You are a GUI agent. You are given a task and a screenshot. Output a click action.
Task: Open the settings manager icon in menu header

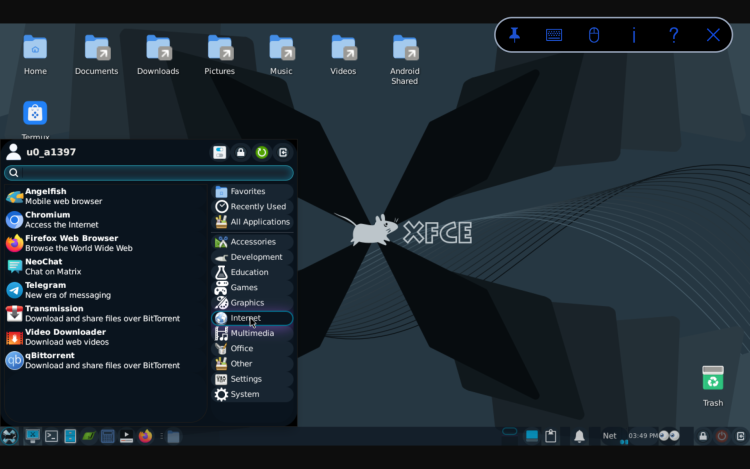click(x=220, y=153)
